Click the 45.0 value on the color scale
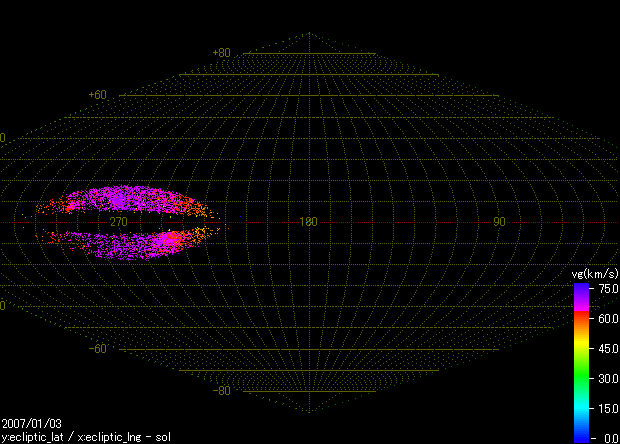The image size is (620, 444). click(x=607, y=348)
